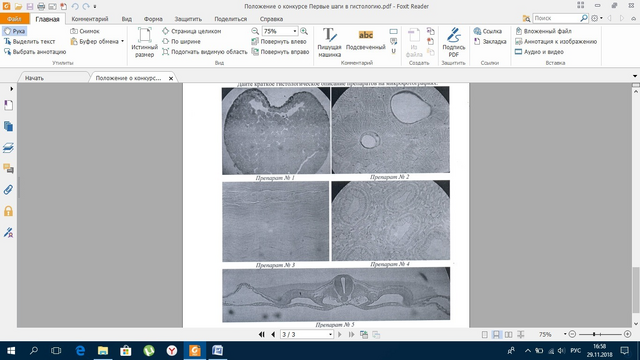Image resolution: width=640 pixels, height=360 pixels.
Task: Open the Файл menu
Action: click(x=14, y=19)
